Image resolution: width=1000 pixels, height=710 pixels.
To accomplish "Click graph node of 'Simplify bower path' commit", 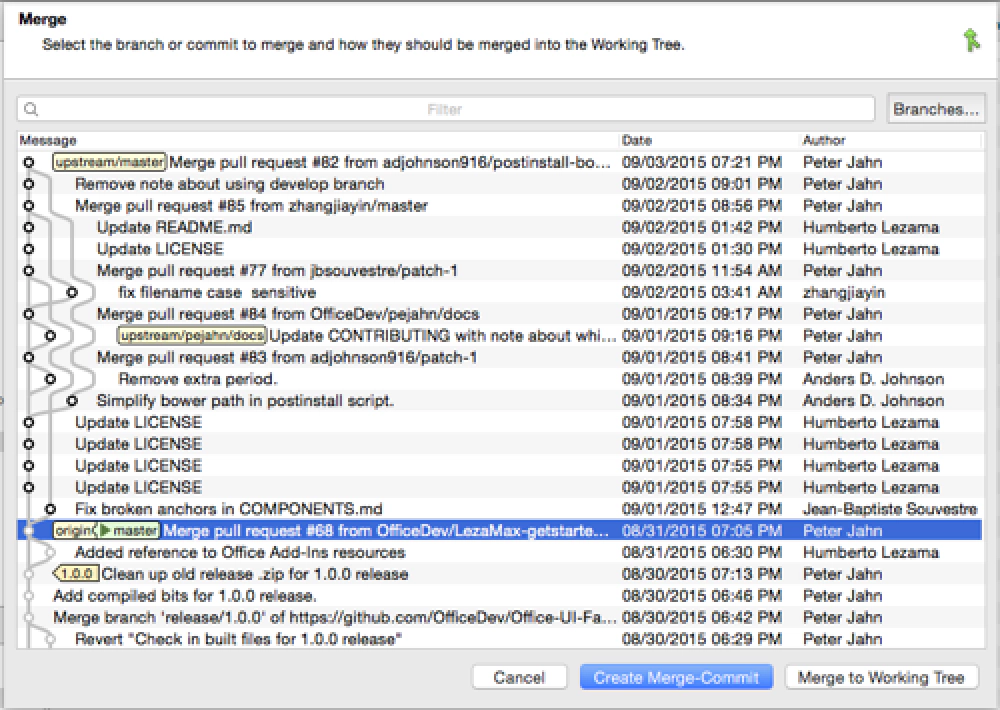I will pos(72,401).
